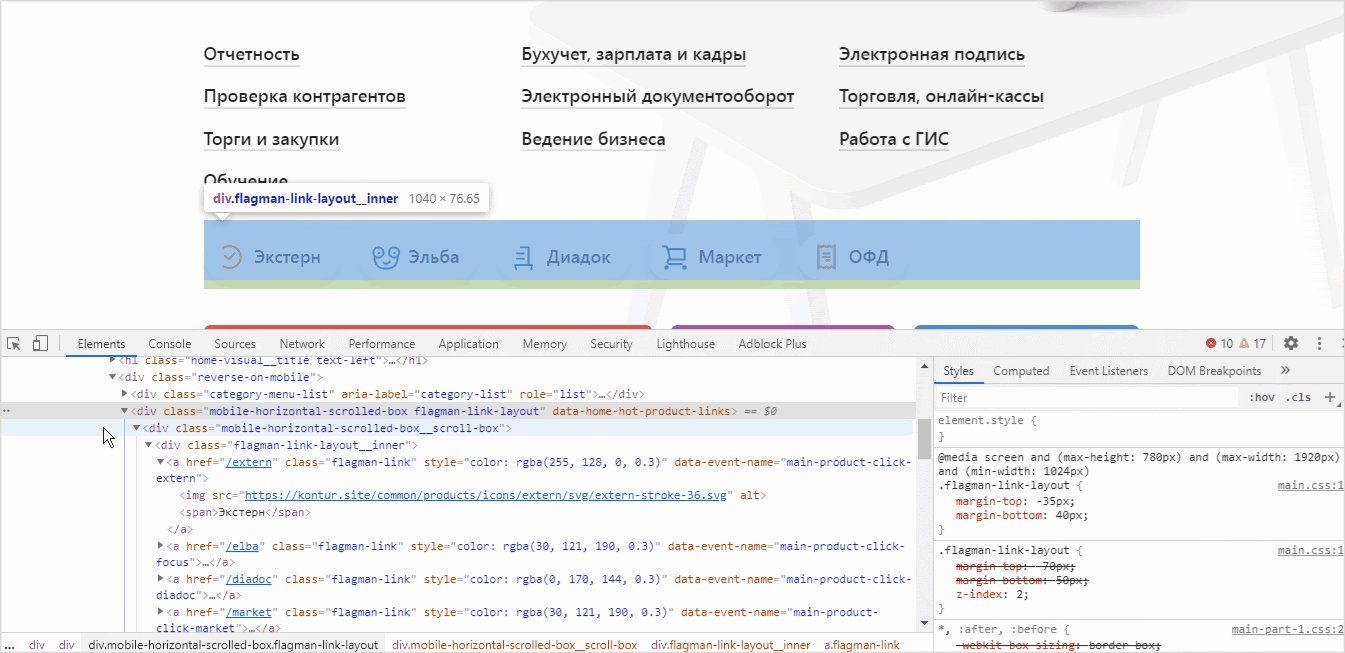
Task: Open the Adblock Plus tab
Action: click(772, 343)
